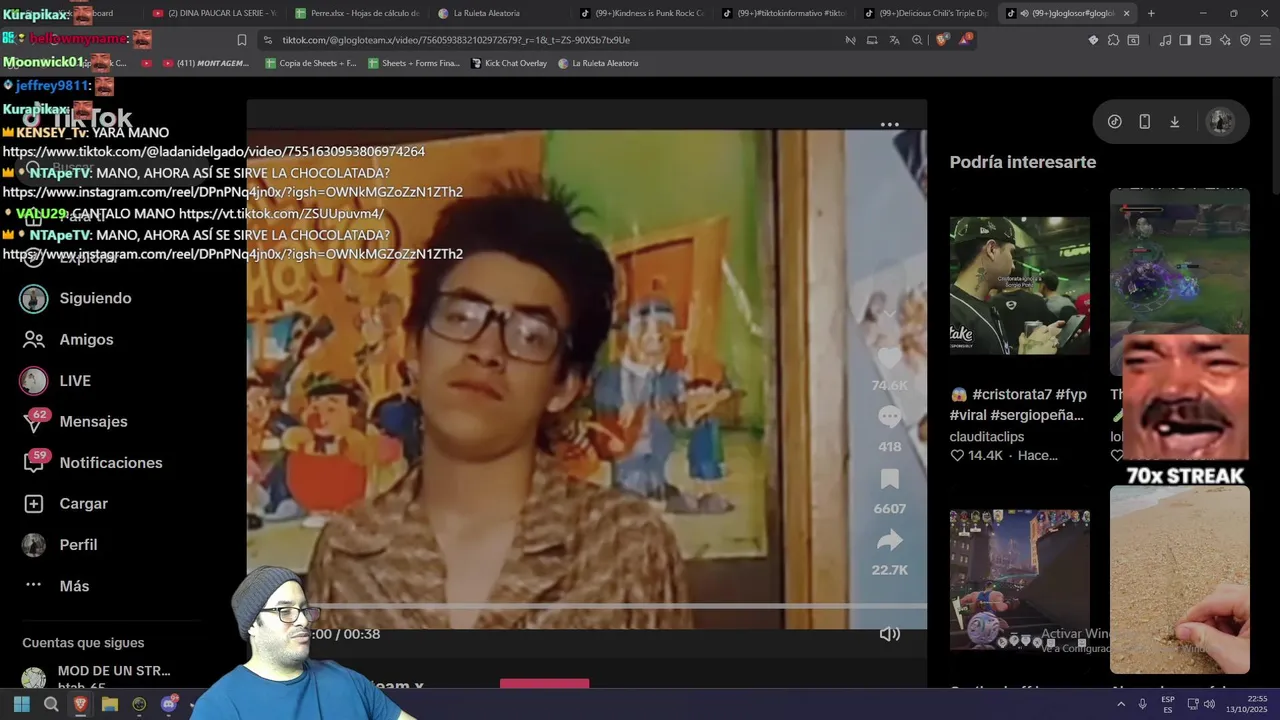The height and width of the screenshot is (720, 1280).
Task: Click the #cristorata7 #fyp video caption
Action: point(1018,404)
